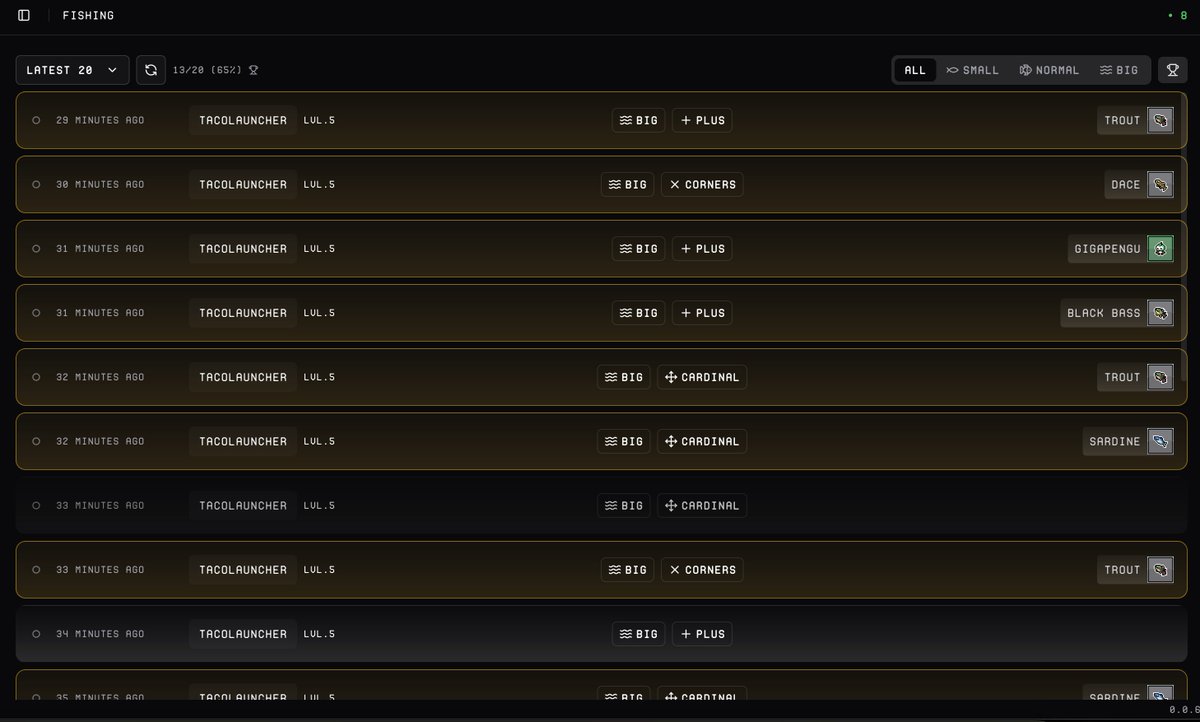Click the Black Bass fish icon
1200x722 pixels.
coord(1160,313)
